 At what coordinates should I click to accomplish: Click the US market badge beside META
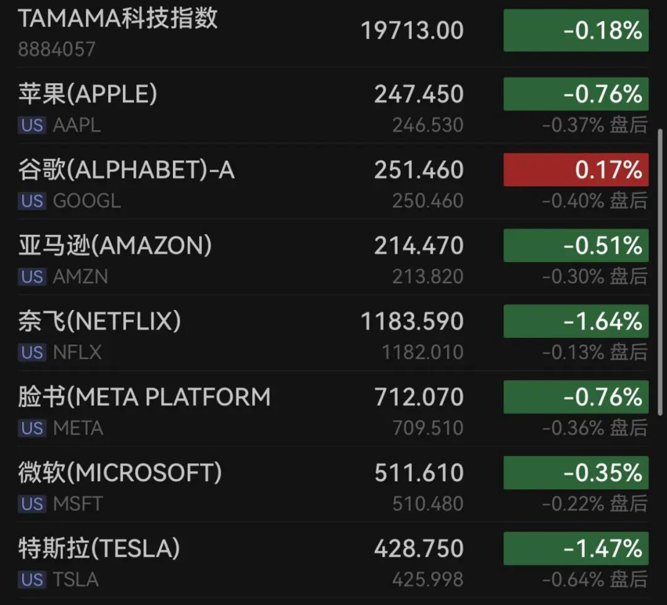pyautogui.click(x=32, y=429)
